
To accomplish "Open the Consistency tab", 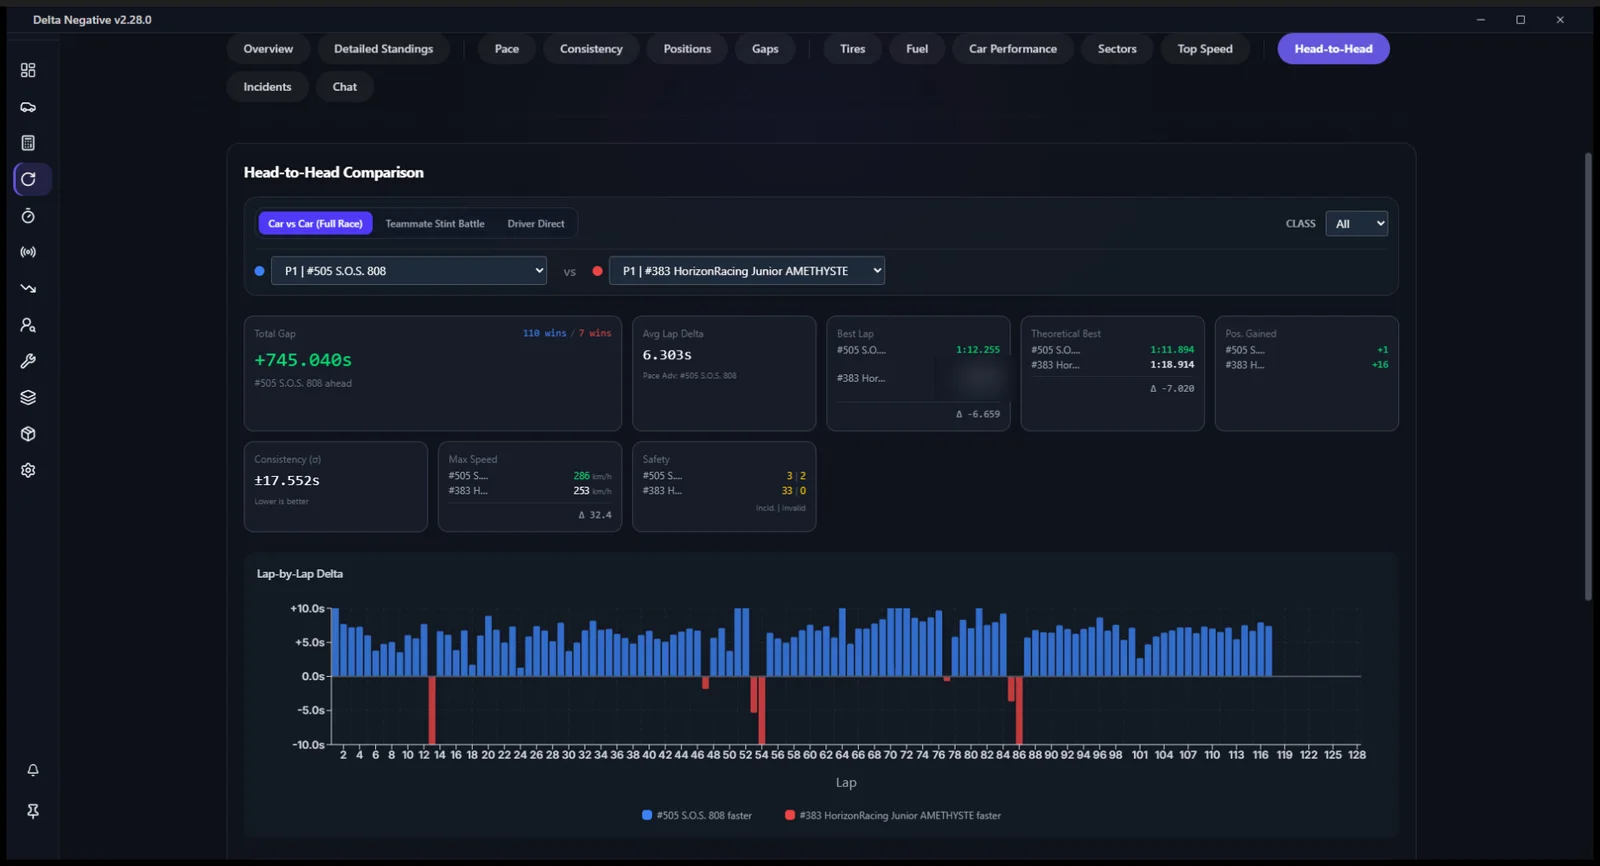I will pos(591,49).
